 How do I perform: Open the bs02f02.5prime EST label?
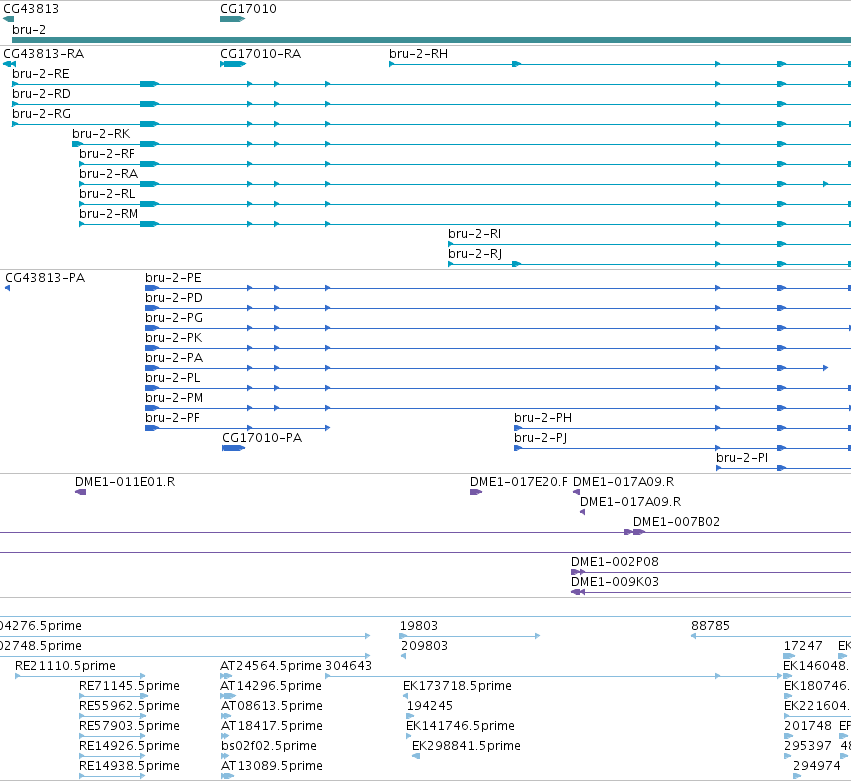(x=269, y=746)
